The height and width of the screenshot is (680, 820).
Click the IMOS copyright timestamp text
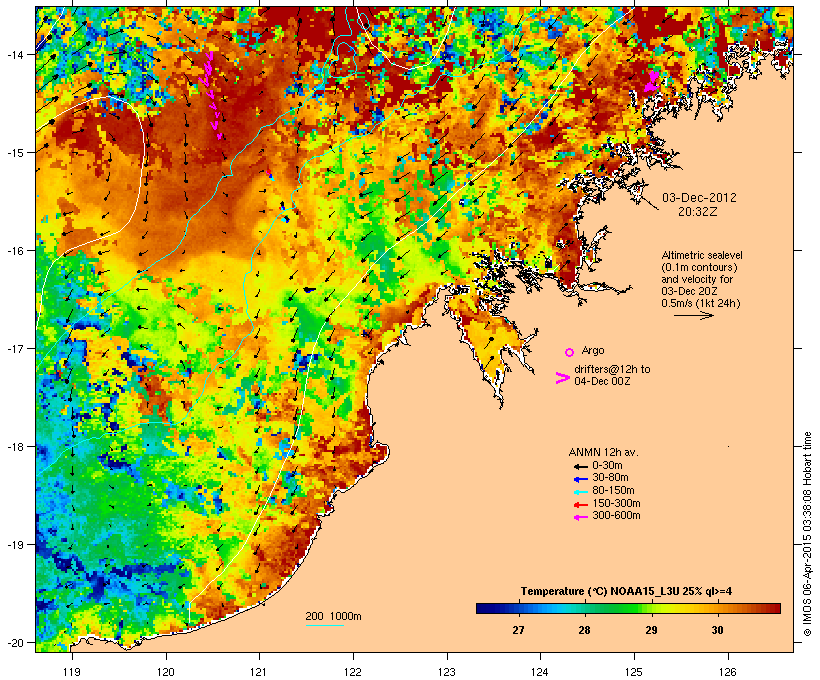[807, 534]
